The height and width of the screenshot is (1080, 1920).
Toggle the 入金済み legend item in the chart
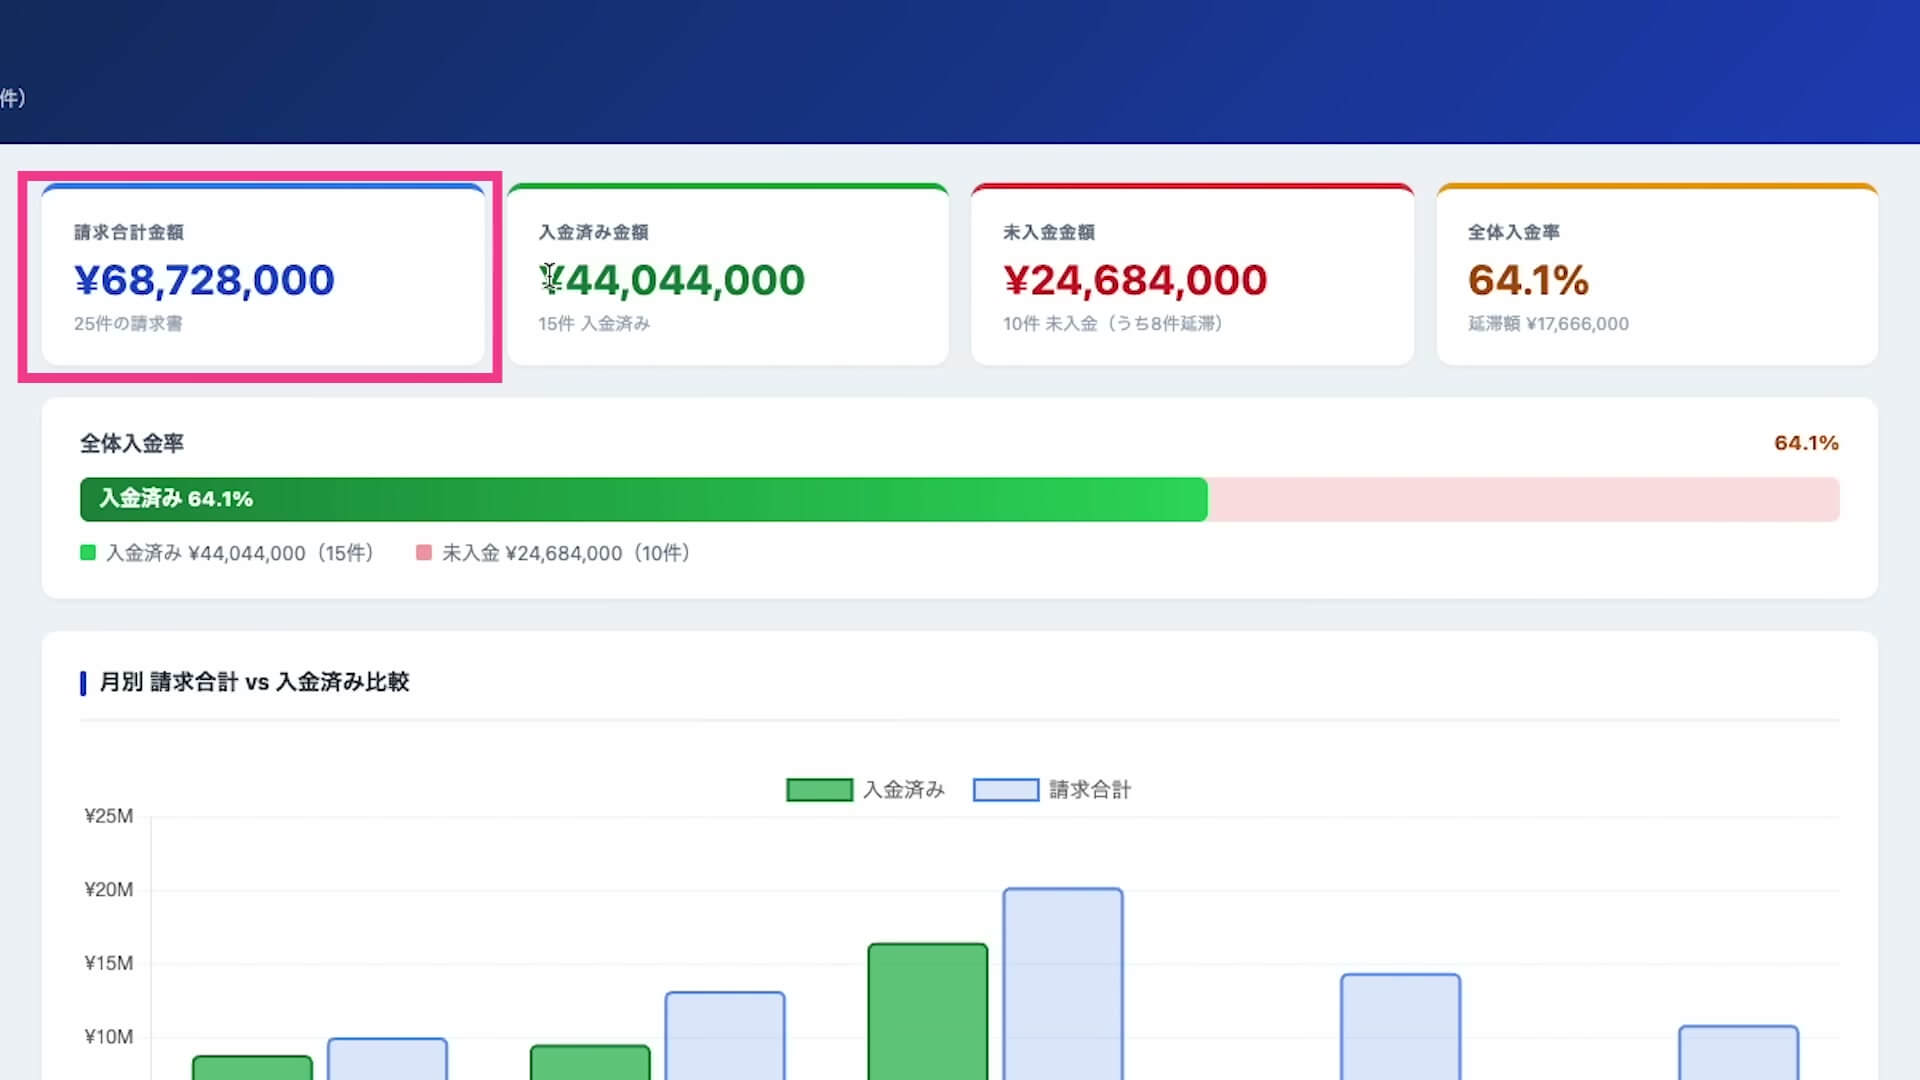click(866, 790)
